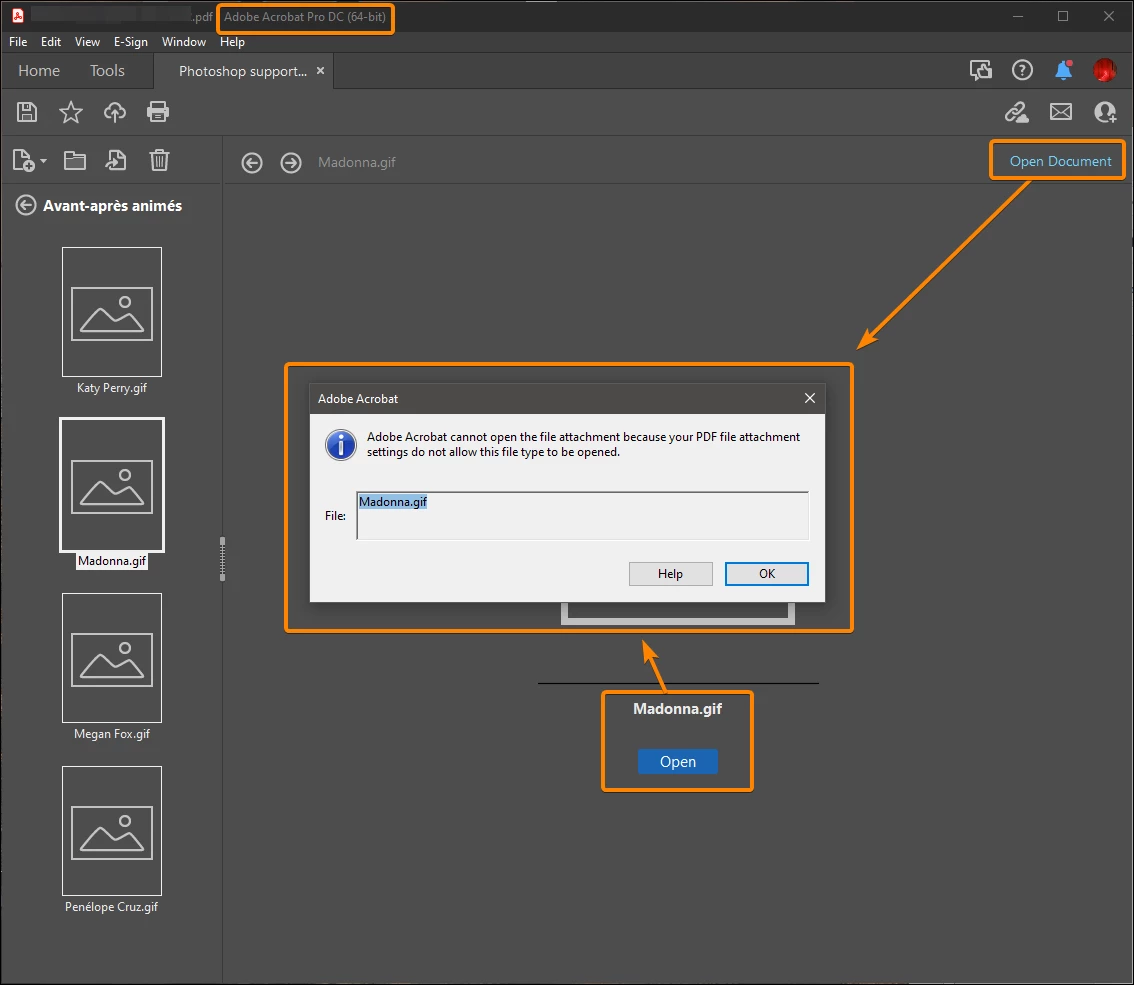Click the Megan Fox.gif file name label
Viewport: 1134px width, 985px height.
tap(112, 733)
